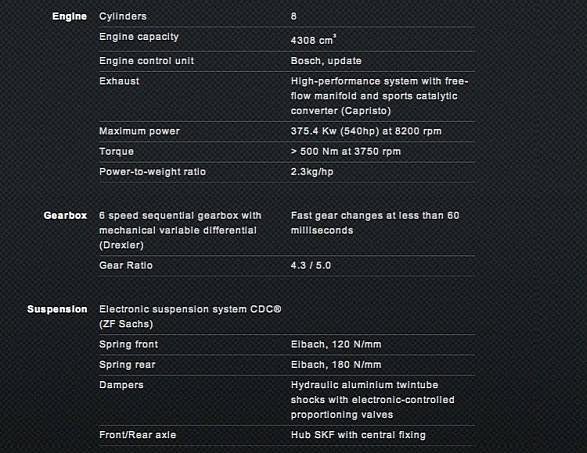The width and height of the screenshot is (587, 453).
Task: Select the Gearbox section heading
Action: (65, 215)
